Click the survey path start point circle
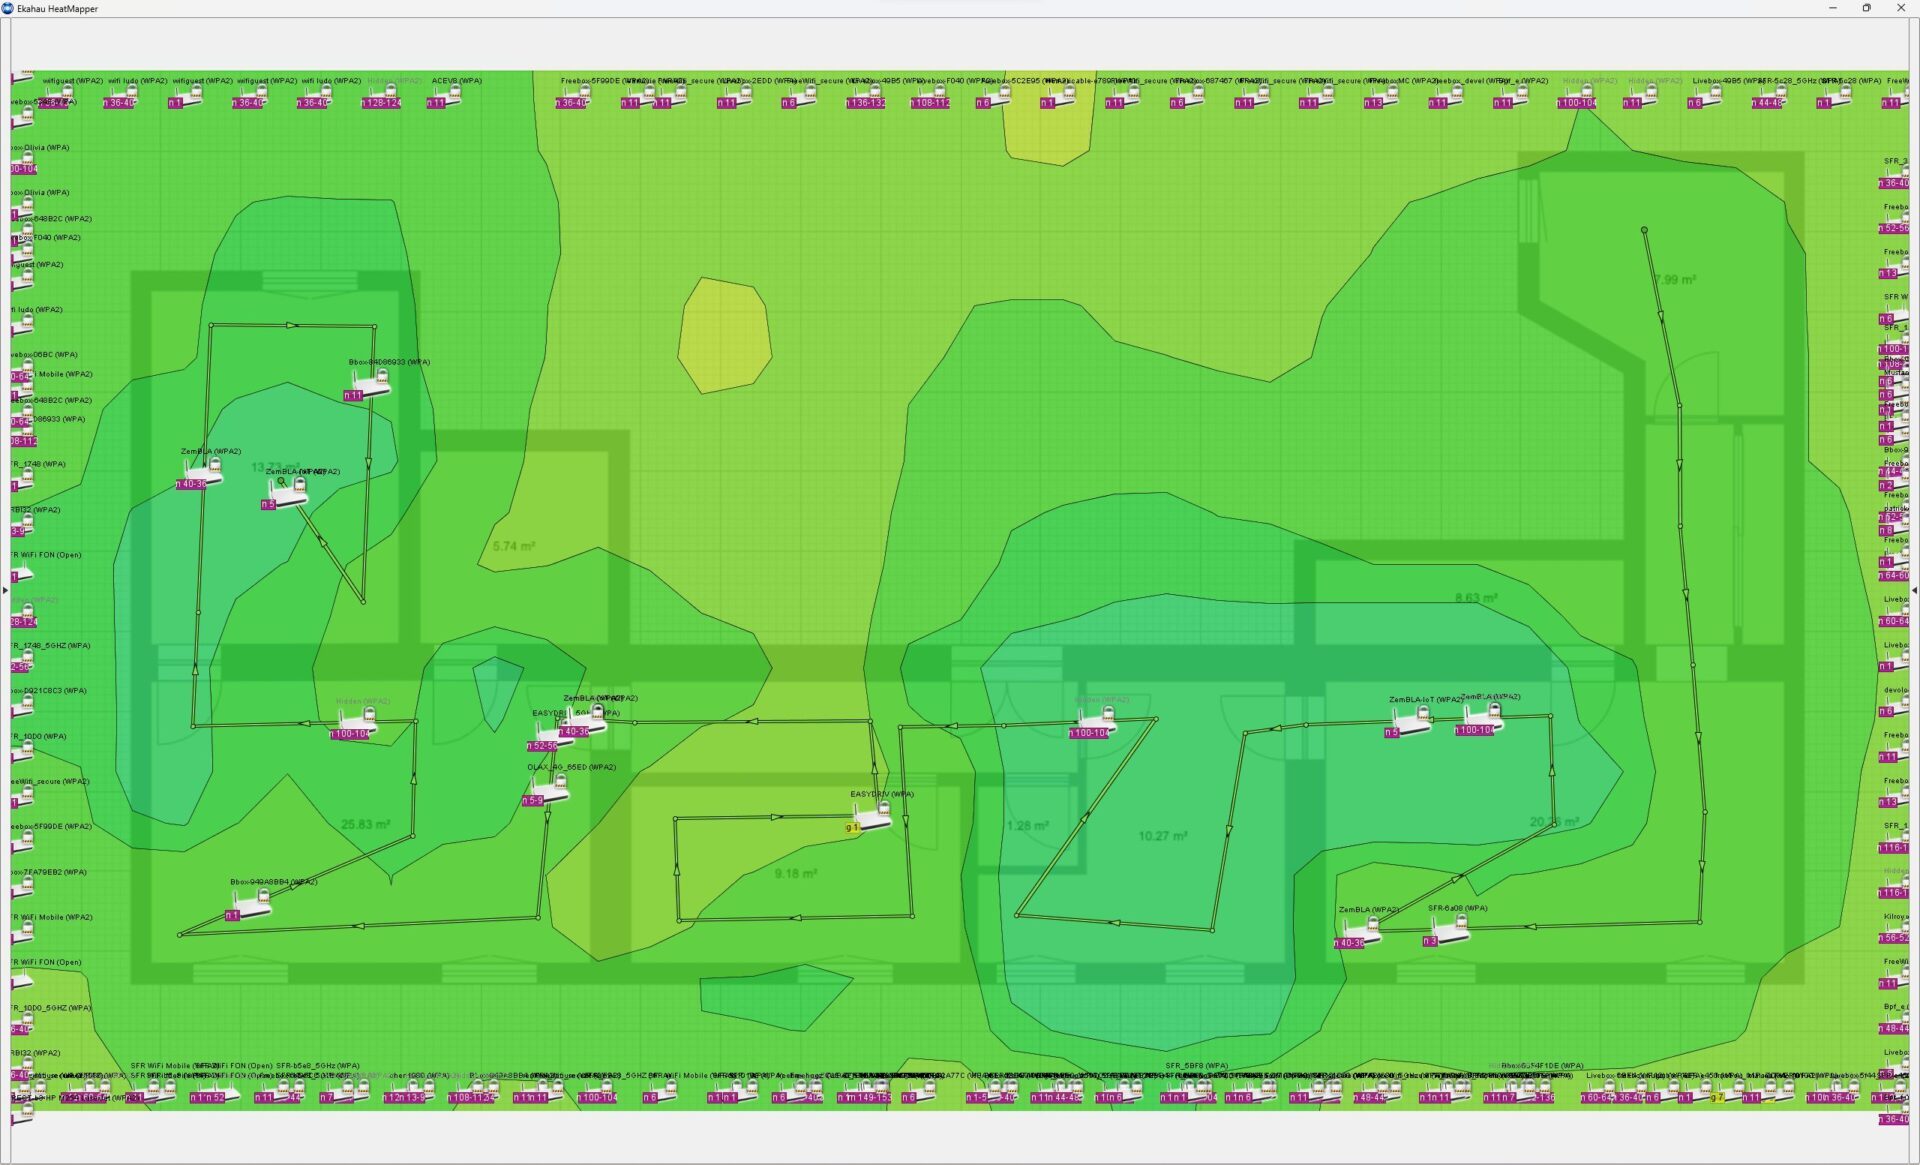This screenshot has height=1165, width=1920. 1644,230
